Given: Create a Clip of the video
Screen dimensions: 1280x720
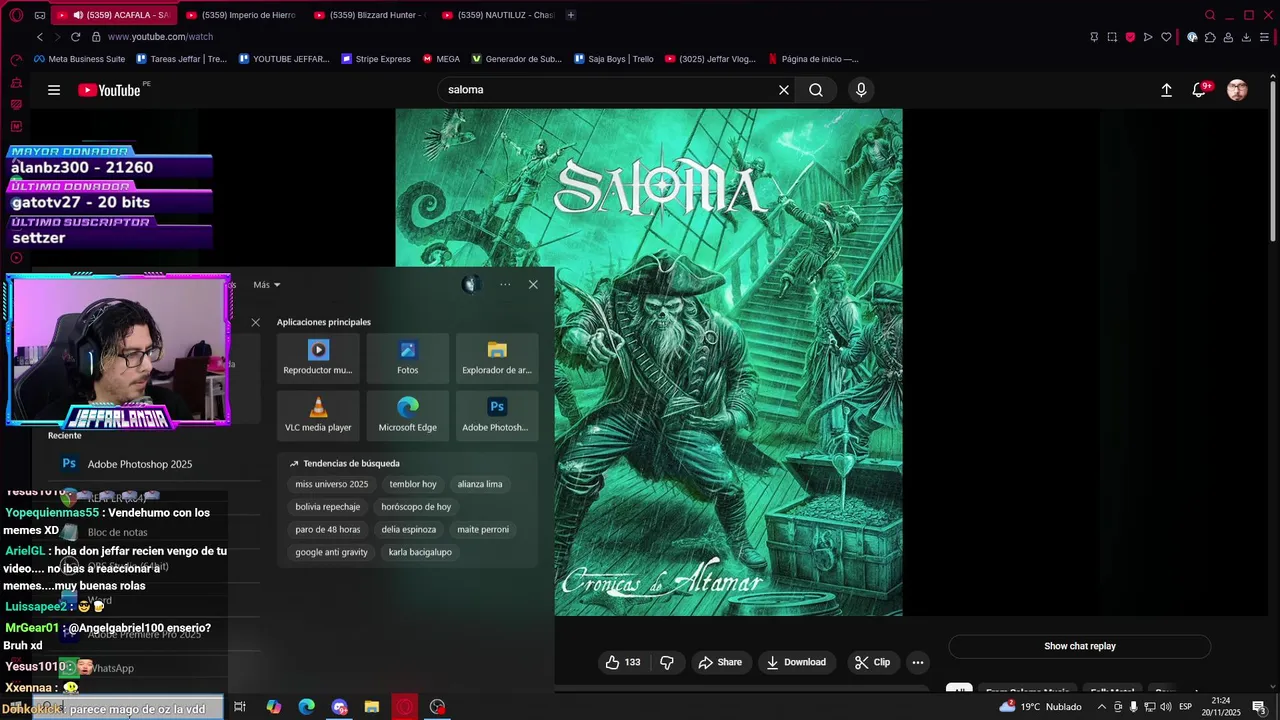Looking at the screenshot, I should tap(872, 662).
